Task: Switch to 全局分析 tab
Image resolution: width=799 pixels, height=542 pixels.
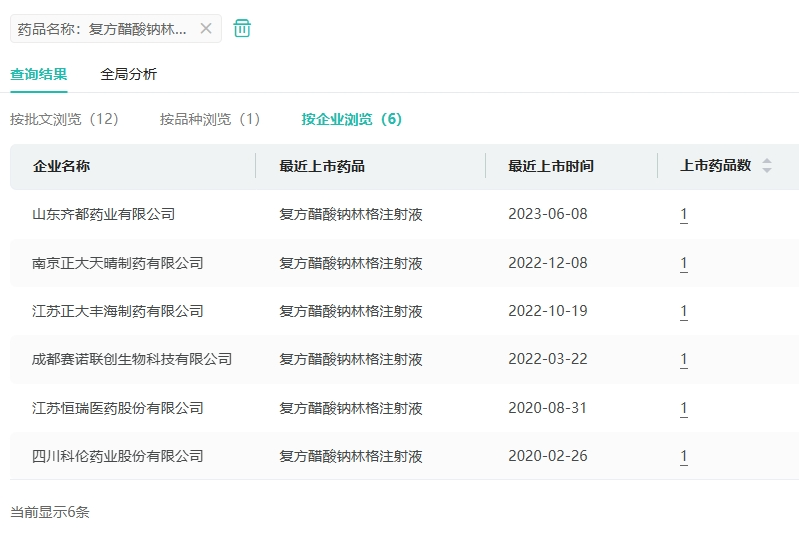Action: tap(128, 74)
